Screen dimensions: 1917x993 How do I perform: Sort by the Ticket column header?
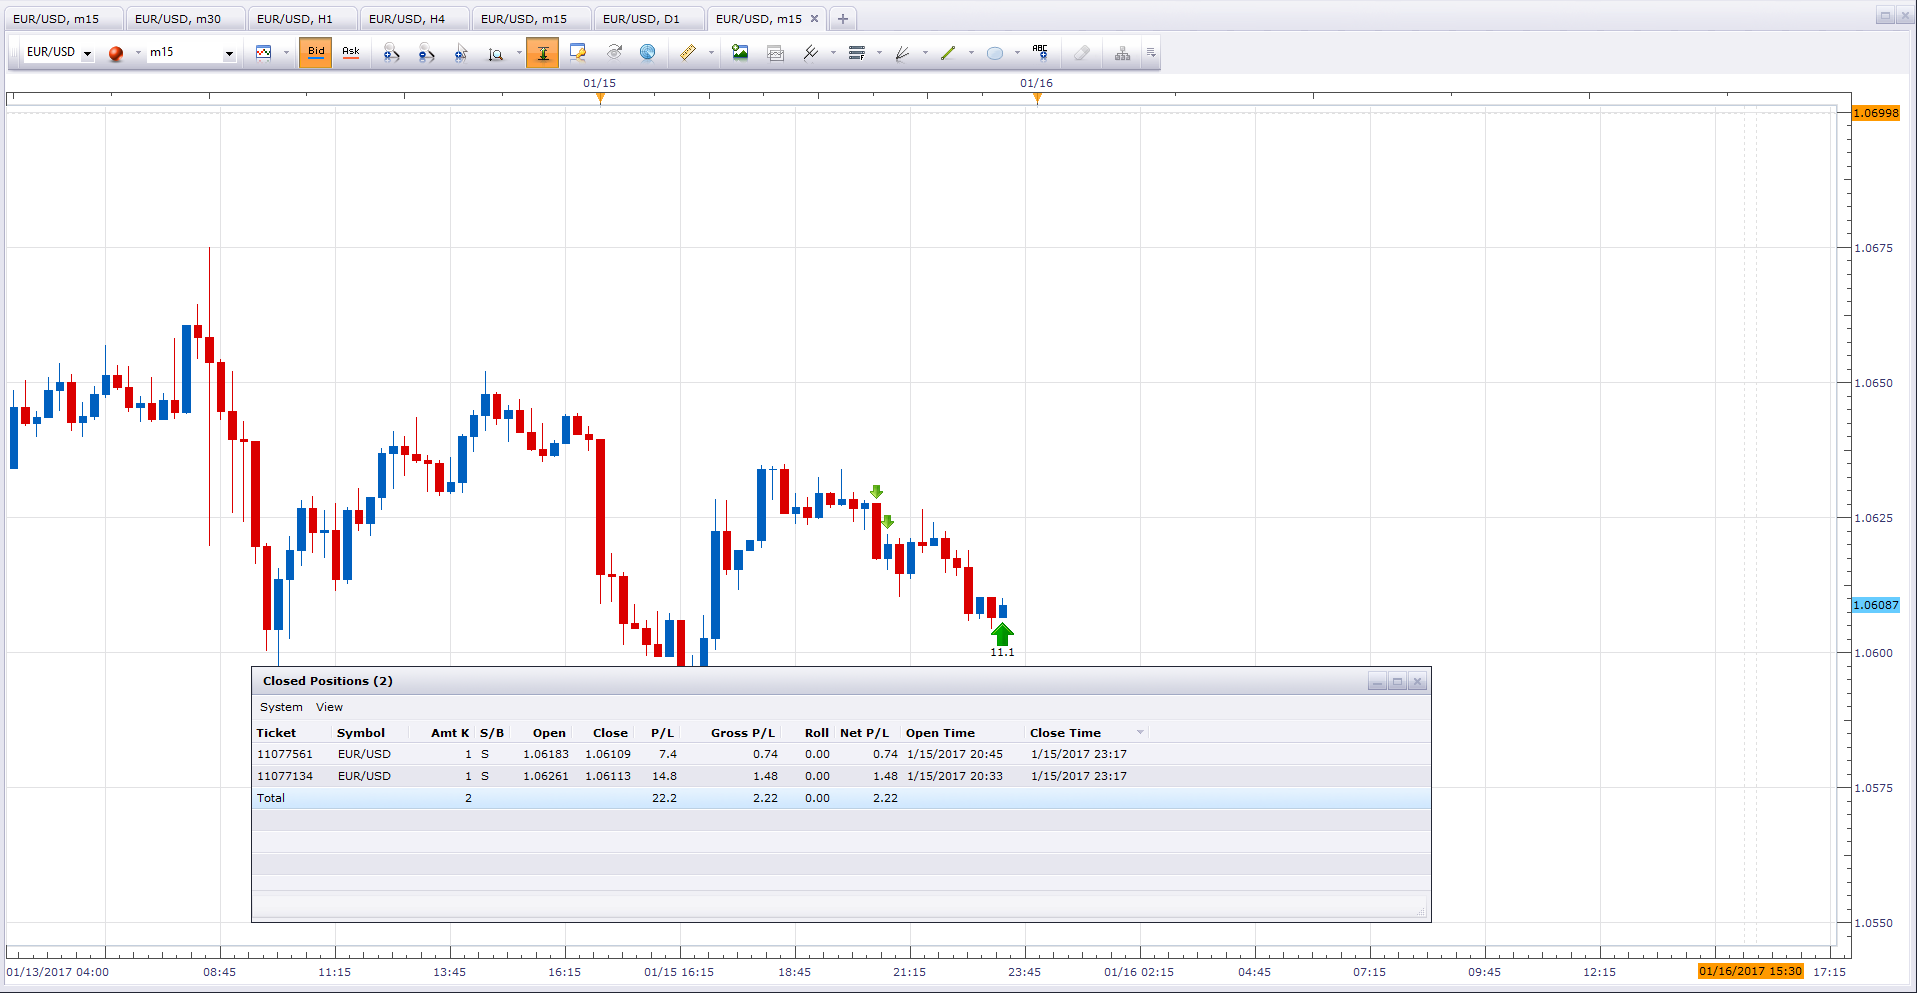point(276,733)
